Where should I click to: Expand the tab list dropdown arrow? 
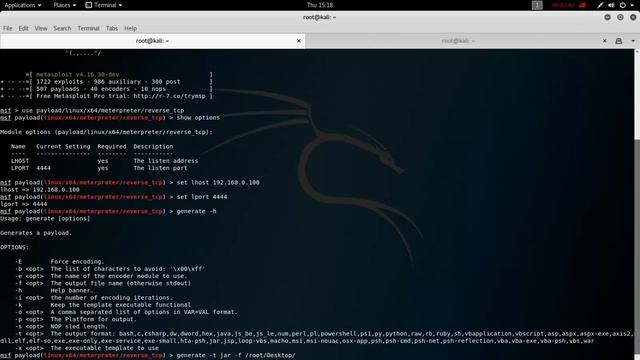click(633, 41)
